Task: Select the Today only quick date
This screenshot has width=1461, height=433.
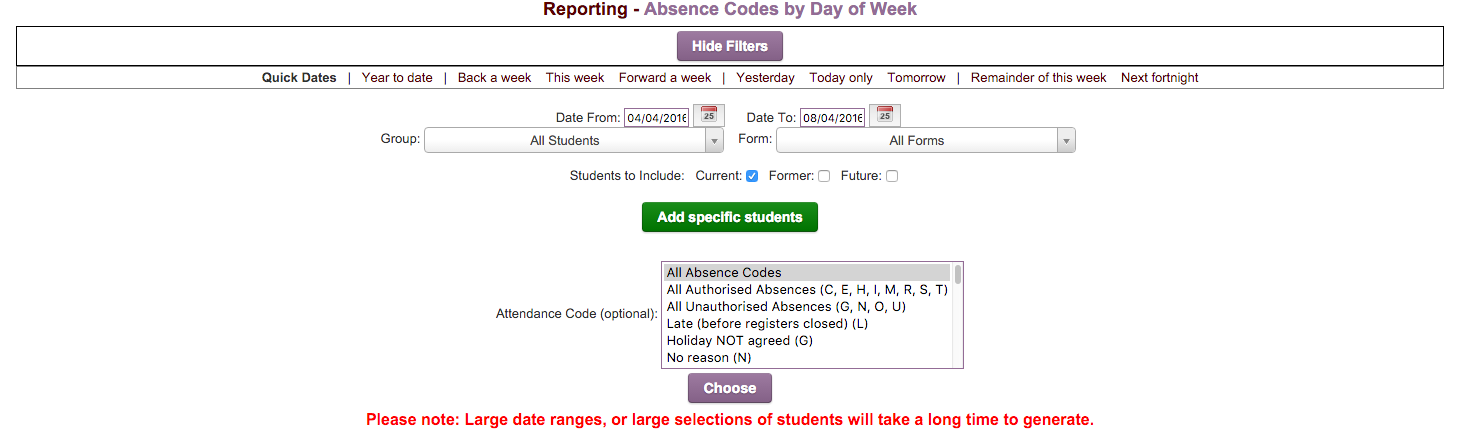Action: click(x=841, y=78)
